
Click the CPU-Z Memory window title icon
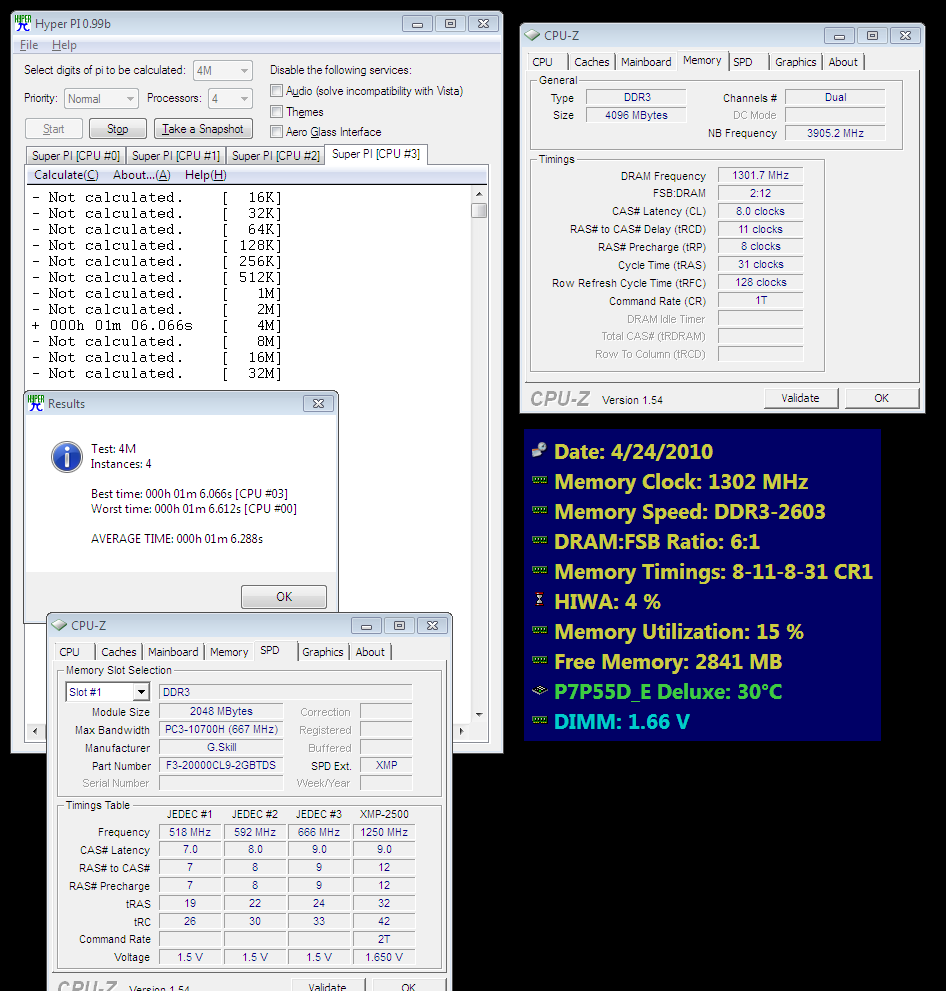pos(533,35)
